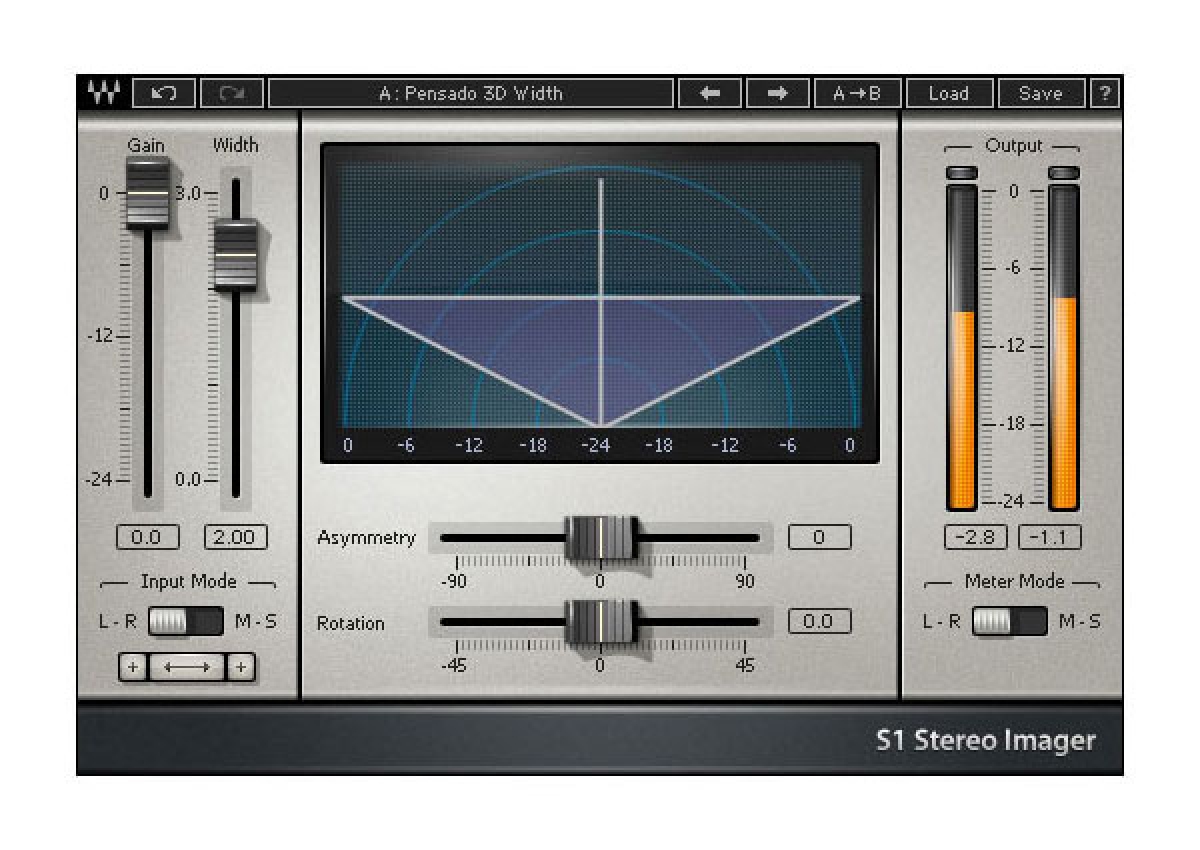The width and height of the screenshot is (1200, 850).
Task: Copy setup A to B
Action: click(x=857, y=93)
